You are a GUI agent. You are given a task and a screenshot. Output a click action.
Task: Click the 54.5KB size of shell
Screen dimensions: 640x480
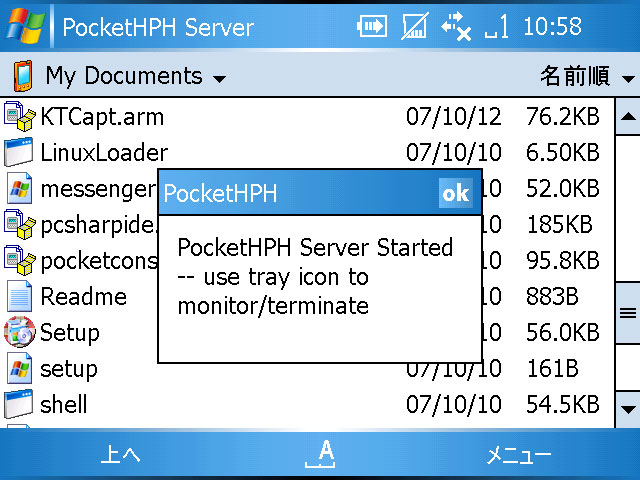pos(563,404)
